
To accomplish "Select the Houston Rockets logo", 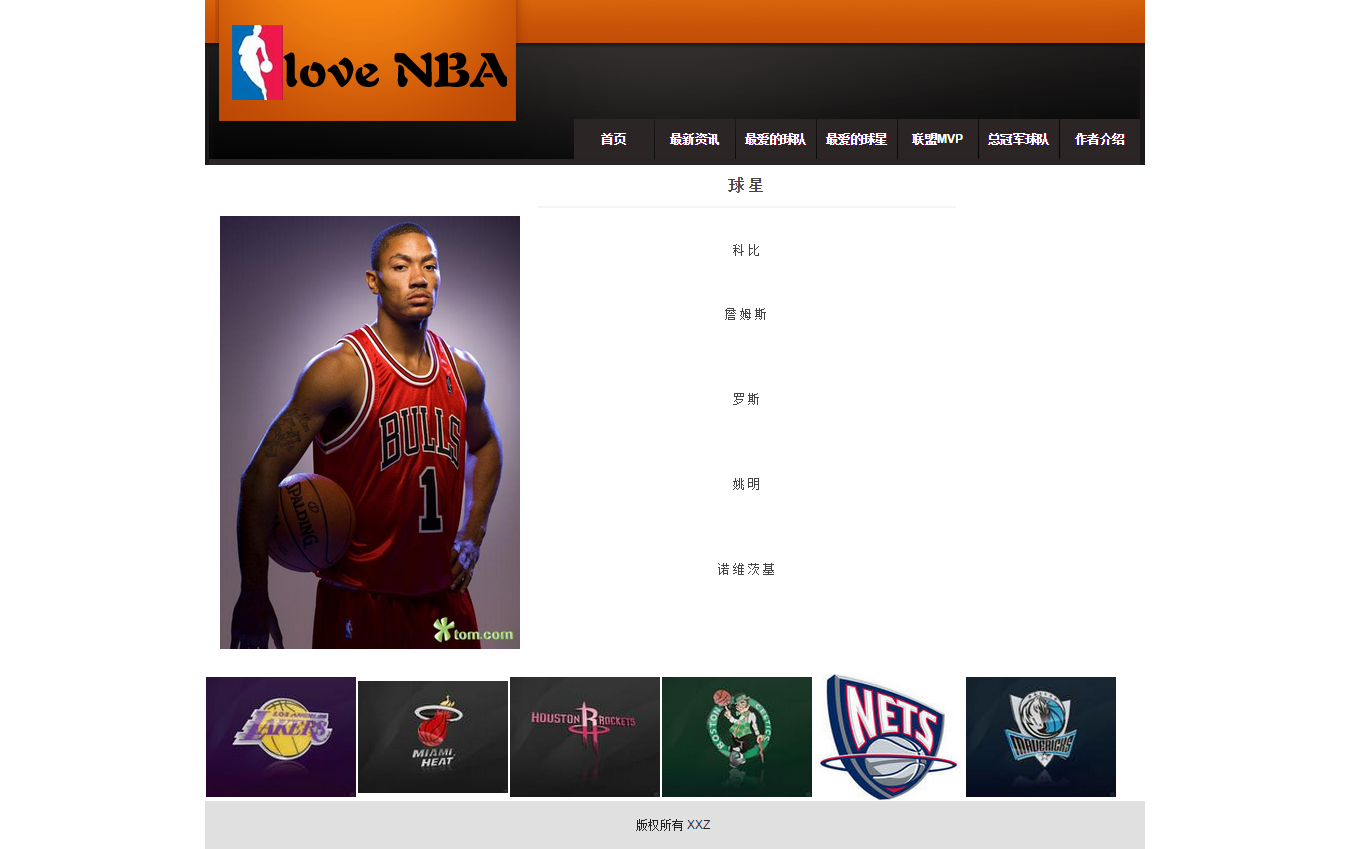I will tap(585, 737).
